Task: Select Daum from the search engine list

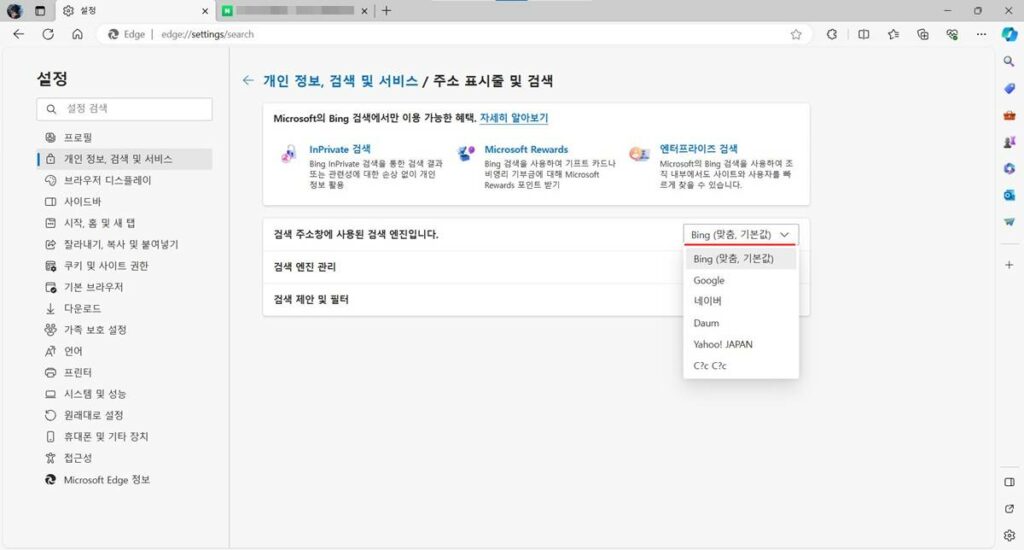Action: (740, 323)
